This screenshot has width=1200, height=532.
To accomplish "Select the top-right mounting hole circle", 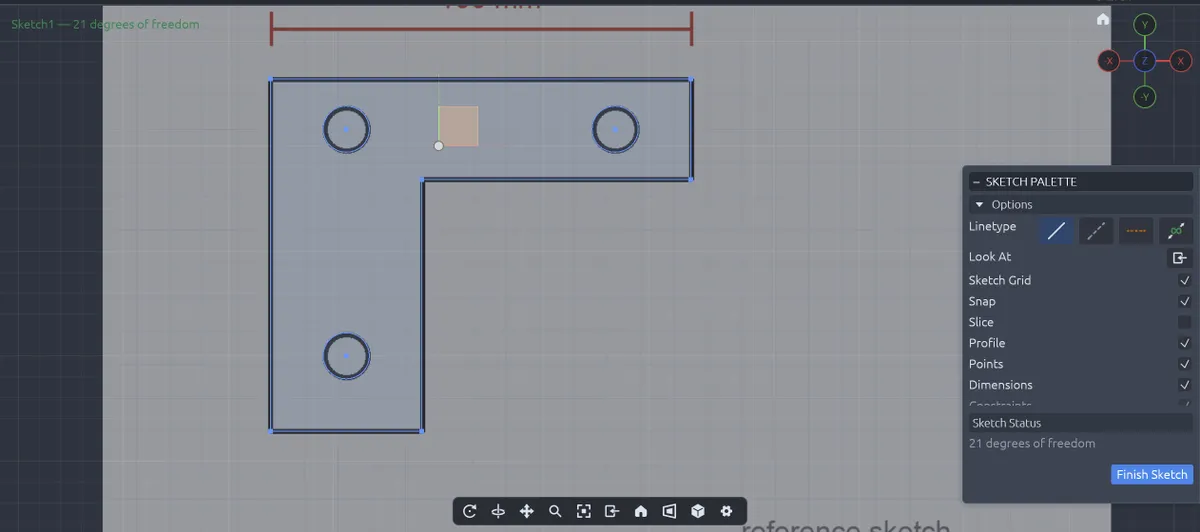I will click(616, 129).
